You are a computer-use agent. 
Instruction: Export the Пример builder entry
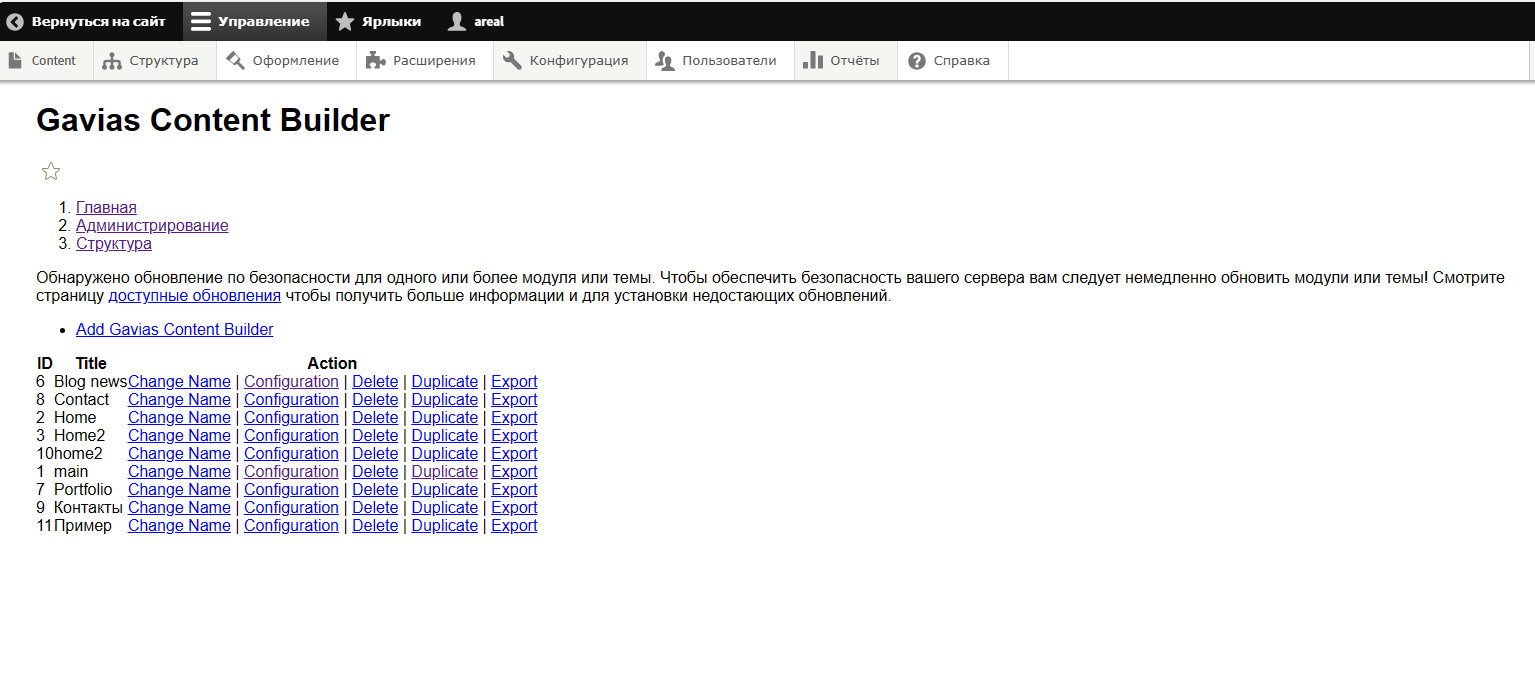(x=514, y=525)
